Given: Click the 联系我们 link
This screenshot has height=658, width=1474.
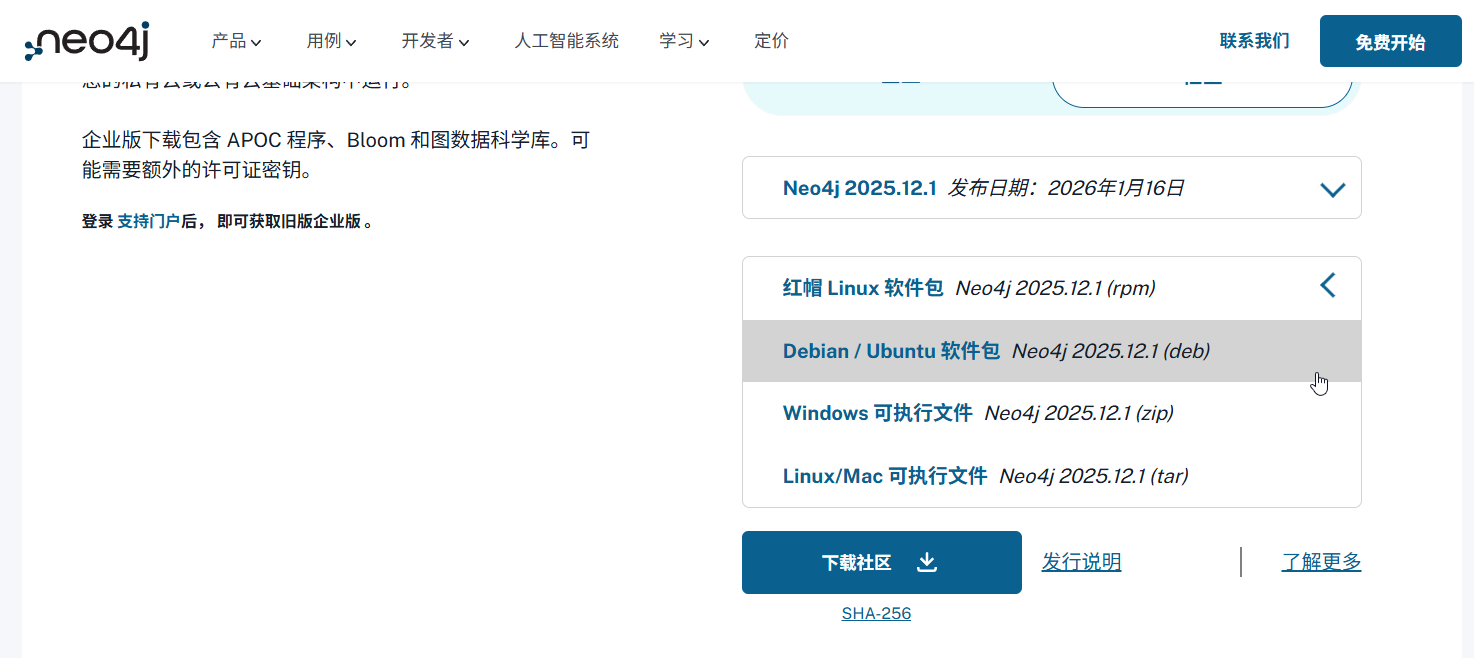Looking at the screenshot, I should [x=1254, y=41].
